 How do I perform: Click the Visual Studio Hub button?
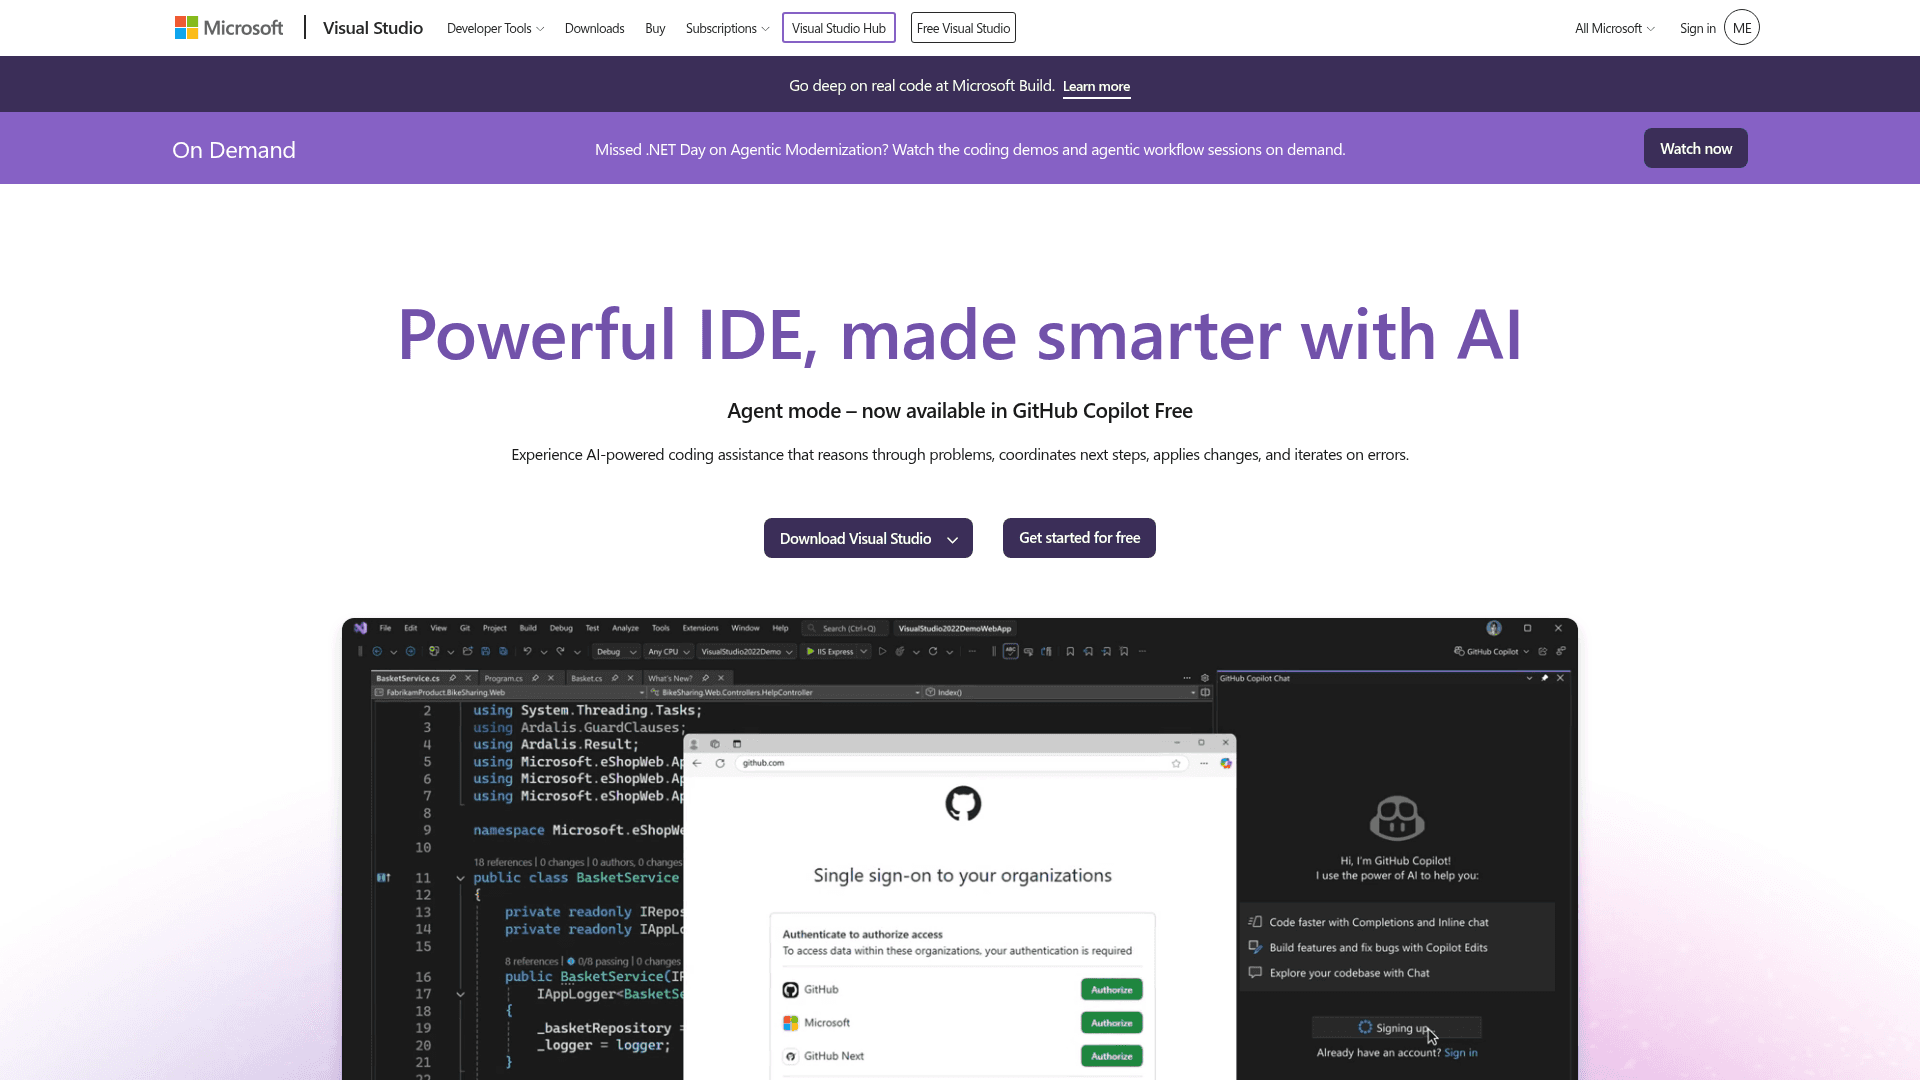[838, 28]
